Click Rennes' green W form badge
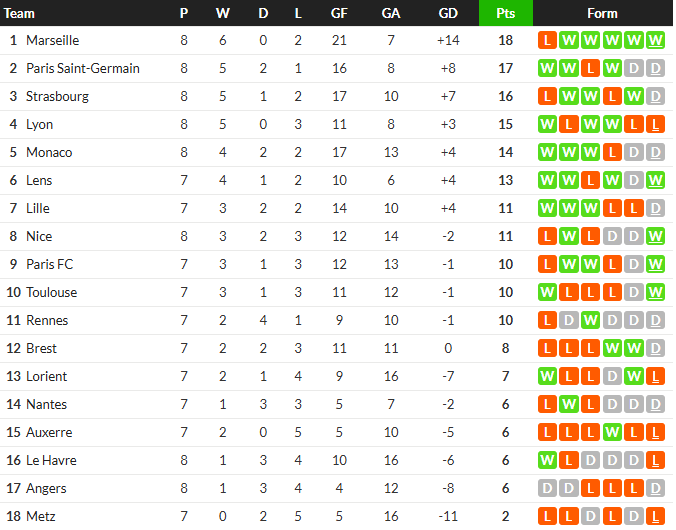The image size is (676, 530). [x=590, y=320]
